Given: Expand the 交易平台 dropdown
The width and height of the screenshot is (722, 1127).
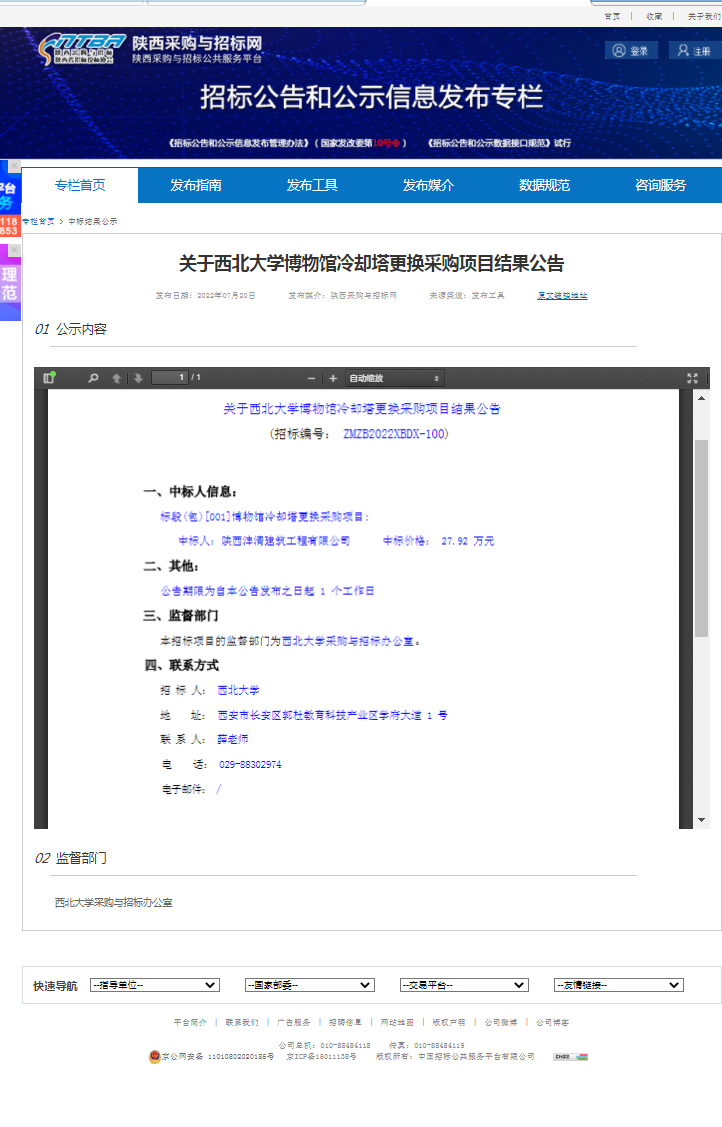Looking at the screenshot, I should 463,985.
